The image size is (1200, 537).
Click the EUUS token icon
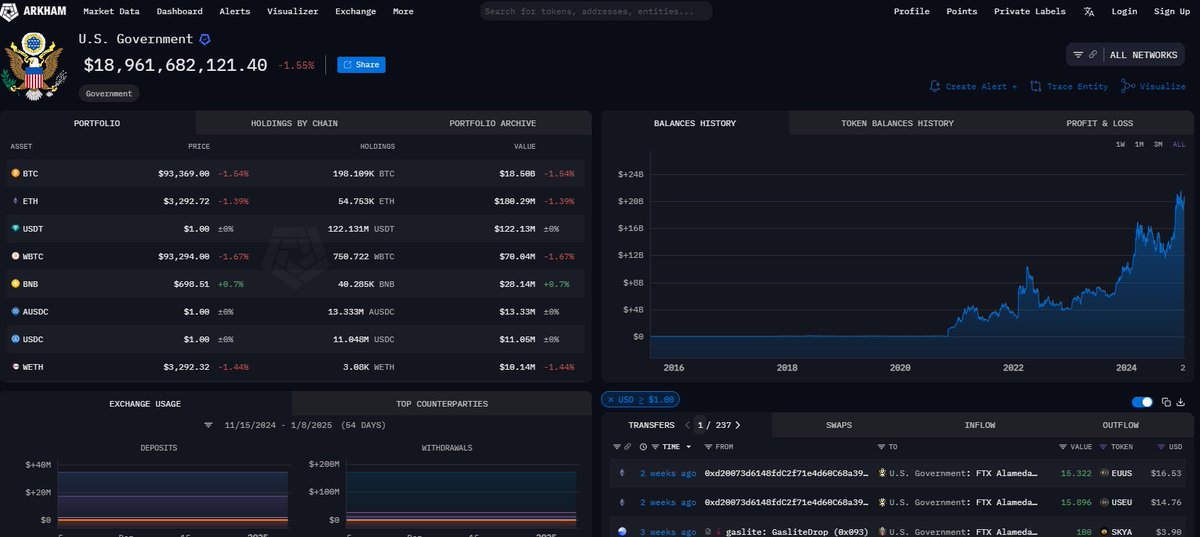(1104, 473)
